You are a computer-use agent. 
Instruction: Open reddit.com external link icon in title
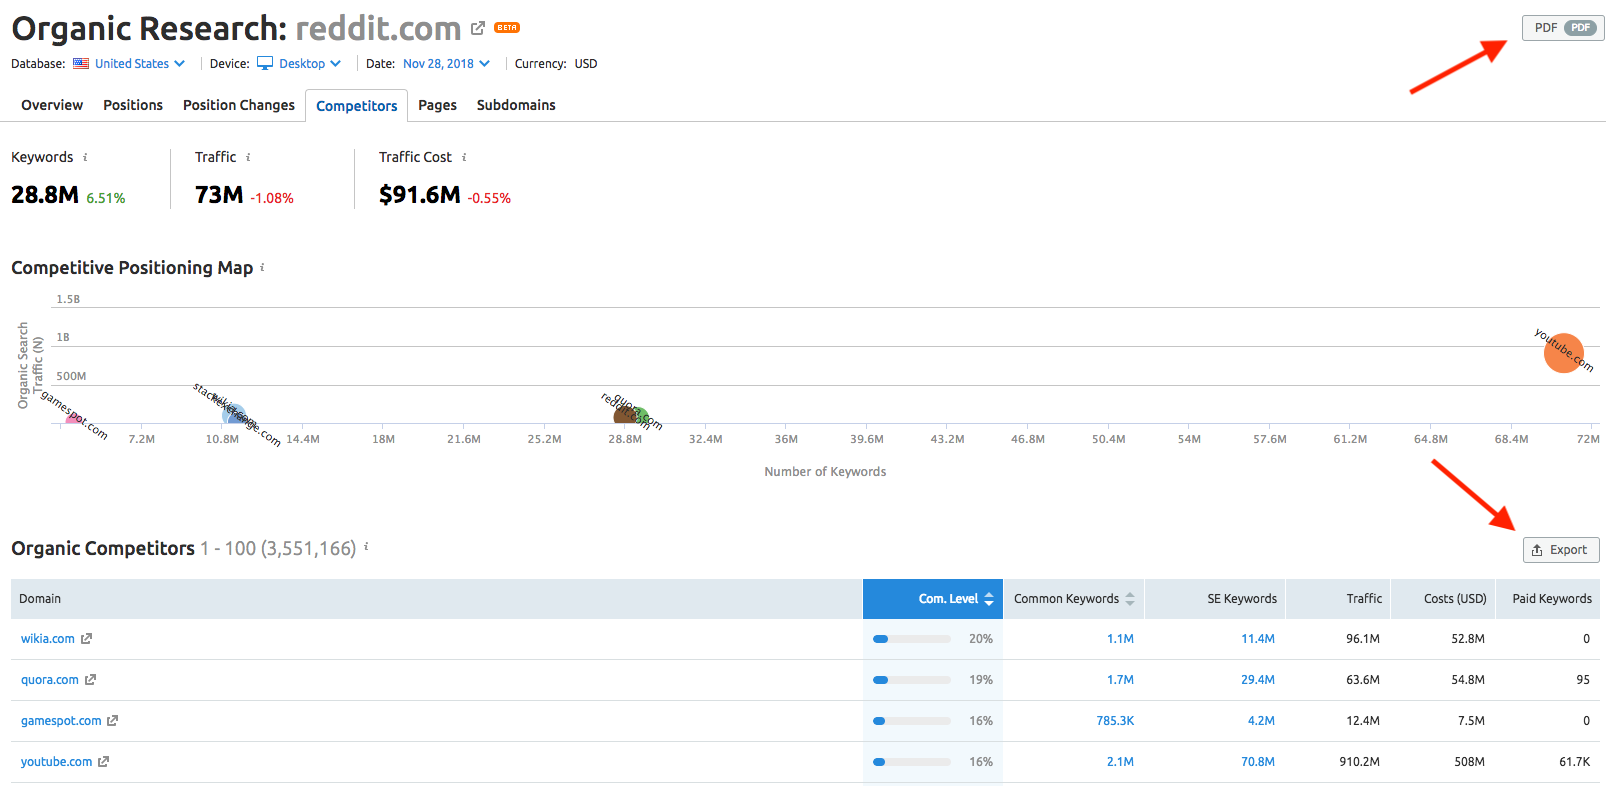478,28
